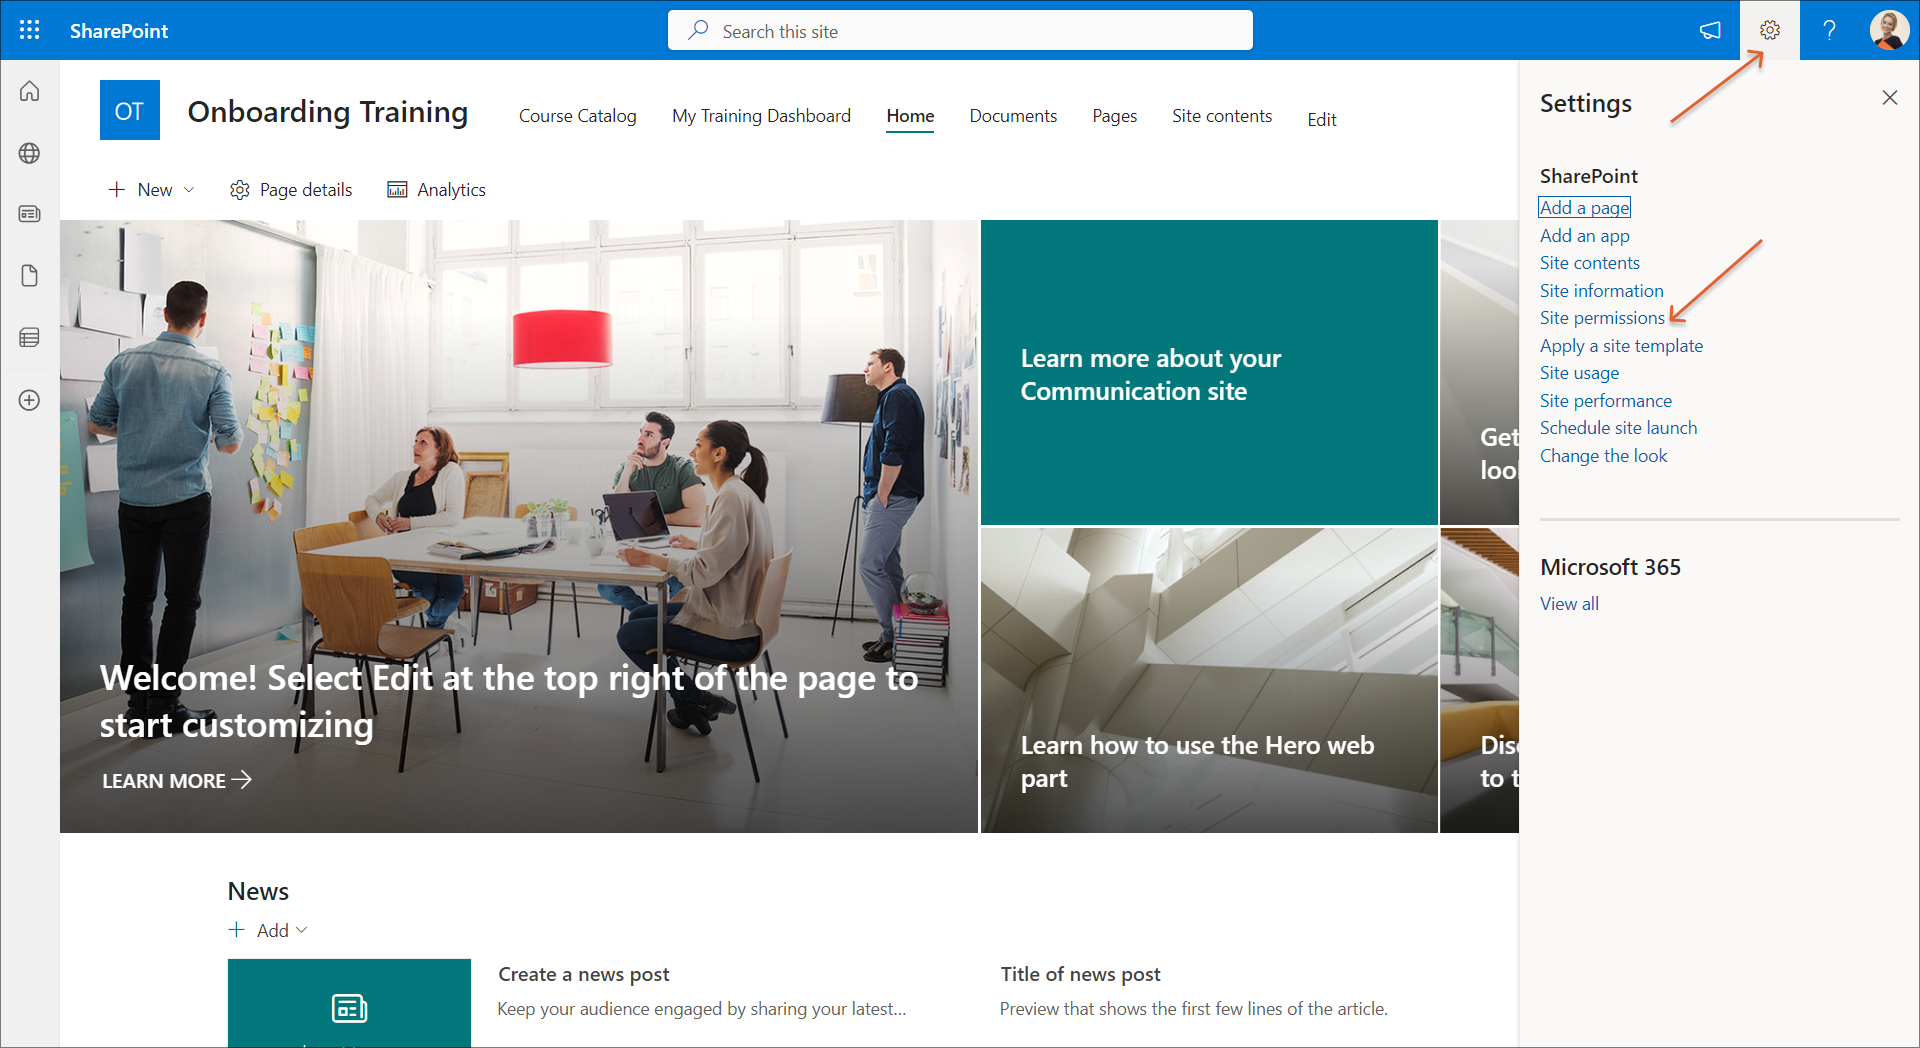Viewport: 1920px width, 1048px height.
Task: Open Analytics from the command bar
Action: coord(437,190)
